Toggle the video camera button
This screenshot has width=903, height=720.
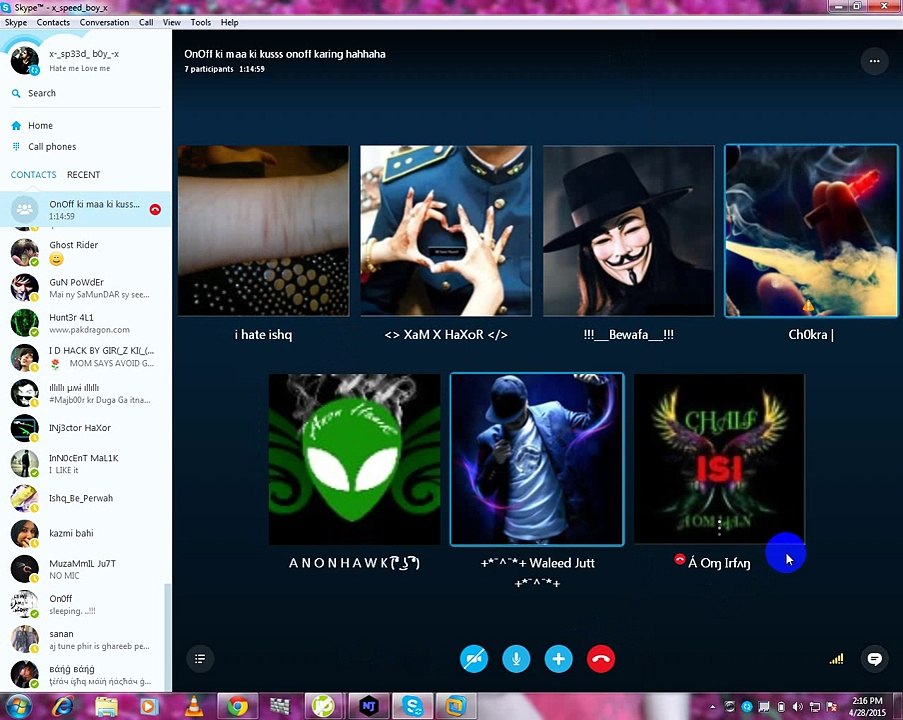point(474,659)
